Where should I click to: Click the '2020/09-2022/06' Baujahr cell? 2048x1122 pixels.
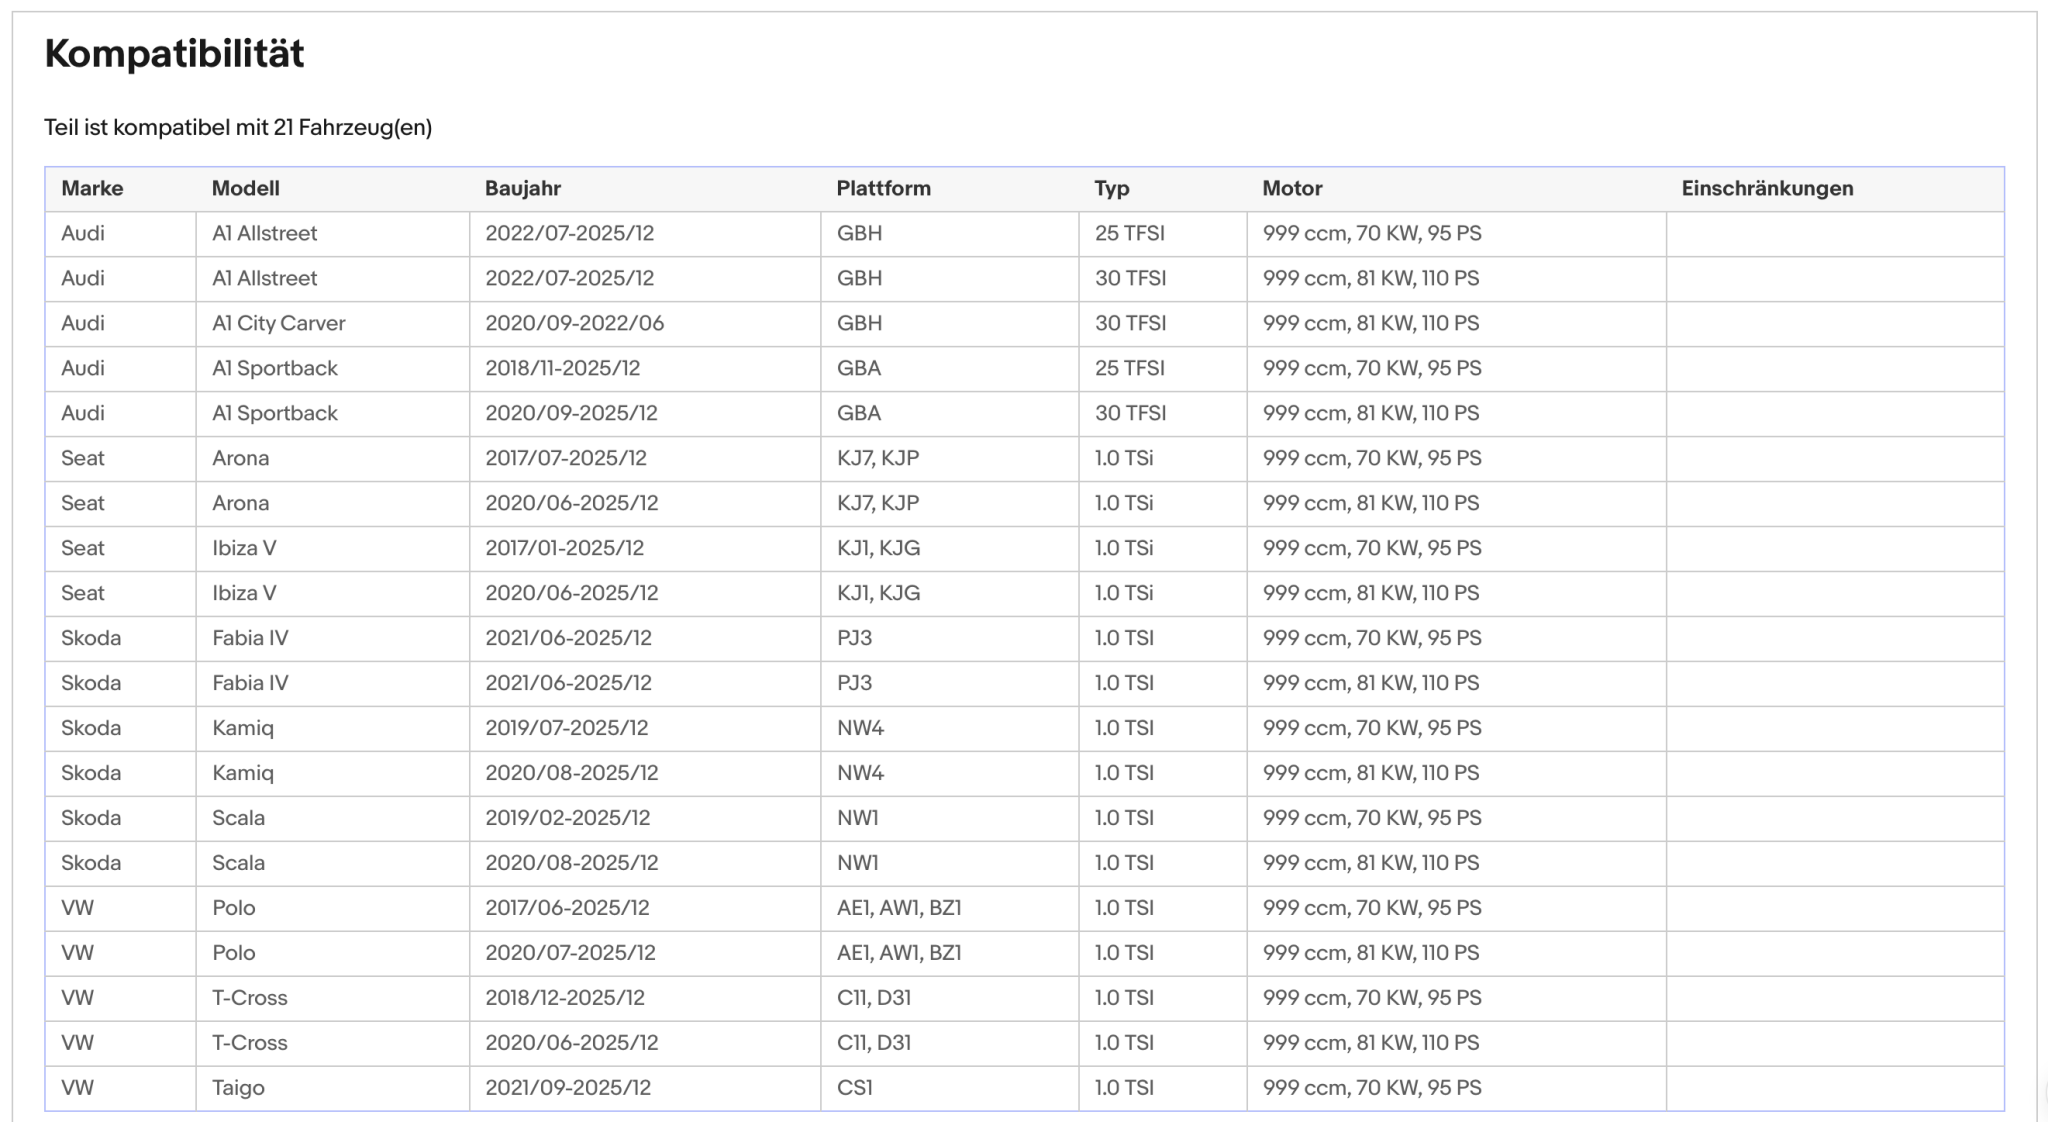[x=575, y=323]
